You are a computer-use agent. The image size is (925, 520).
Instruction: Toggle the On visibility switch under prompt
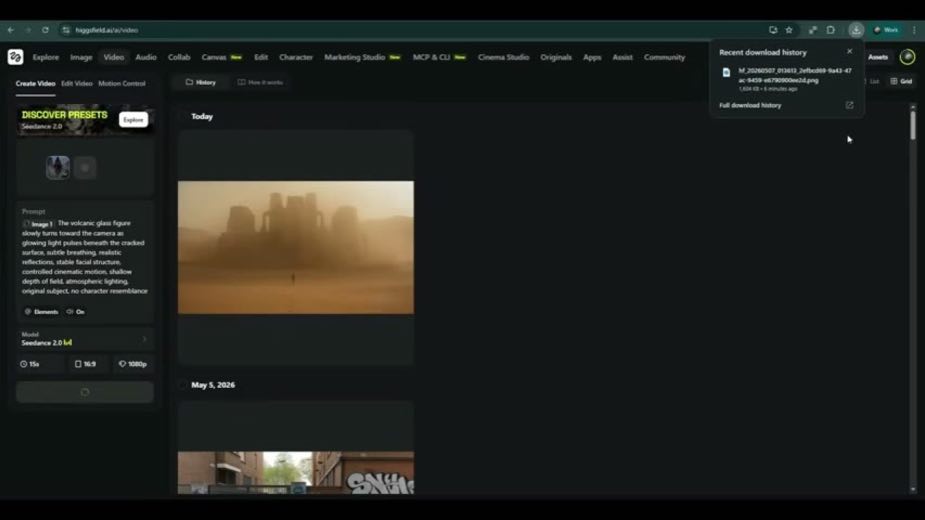click(76, 312)
